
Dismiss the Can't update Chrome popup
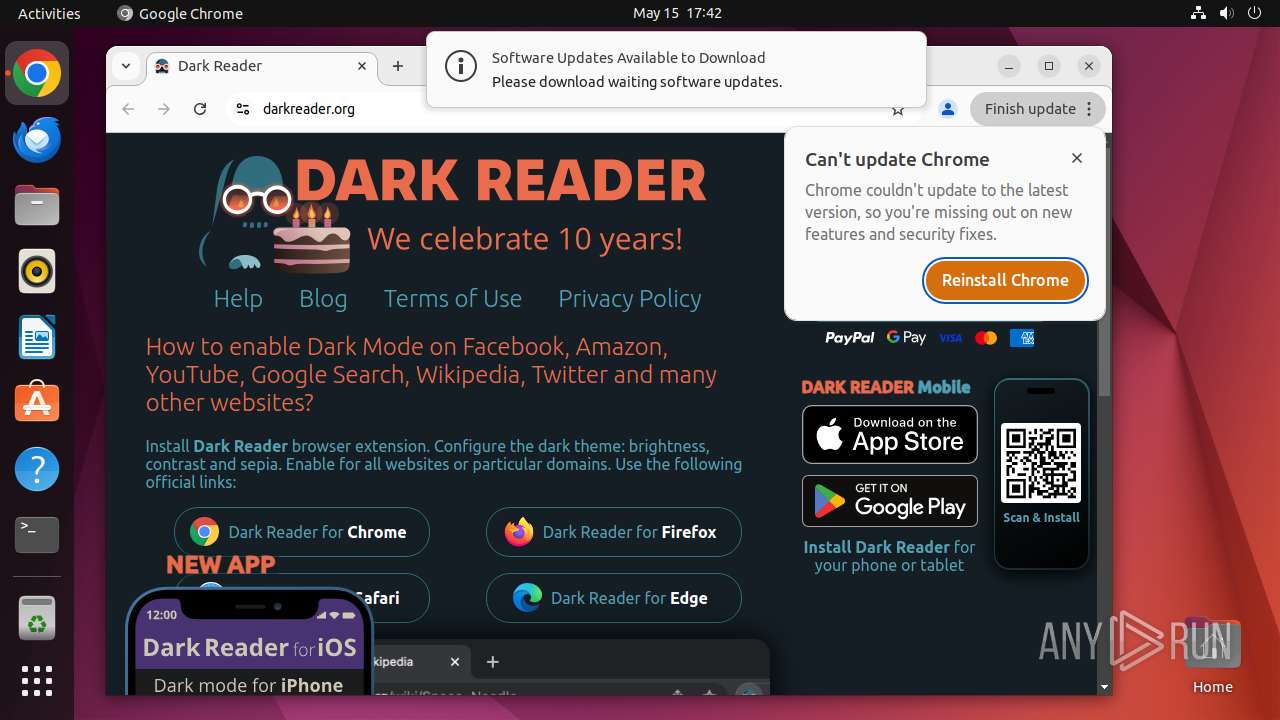click(x=1077, y=158)
